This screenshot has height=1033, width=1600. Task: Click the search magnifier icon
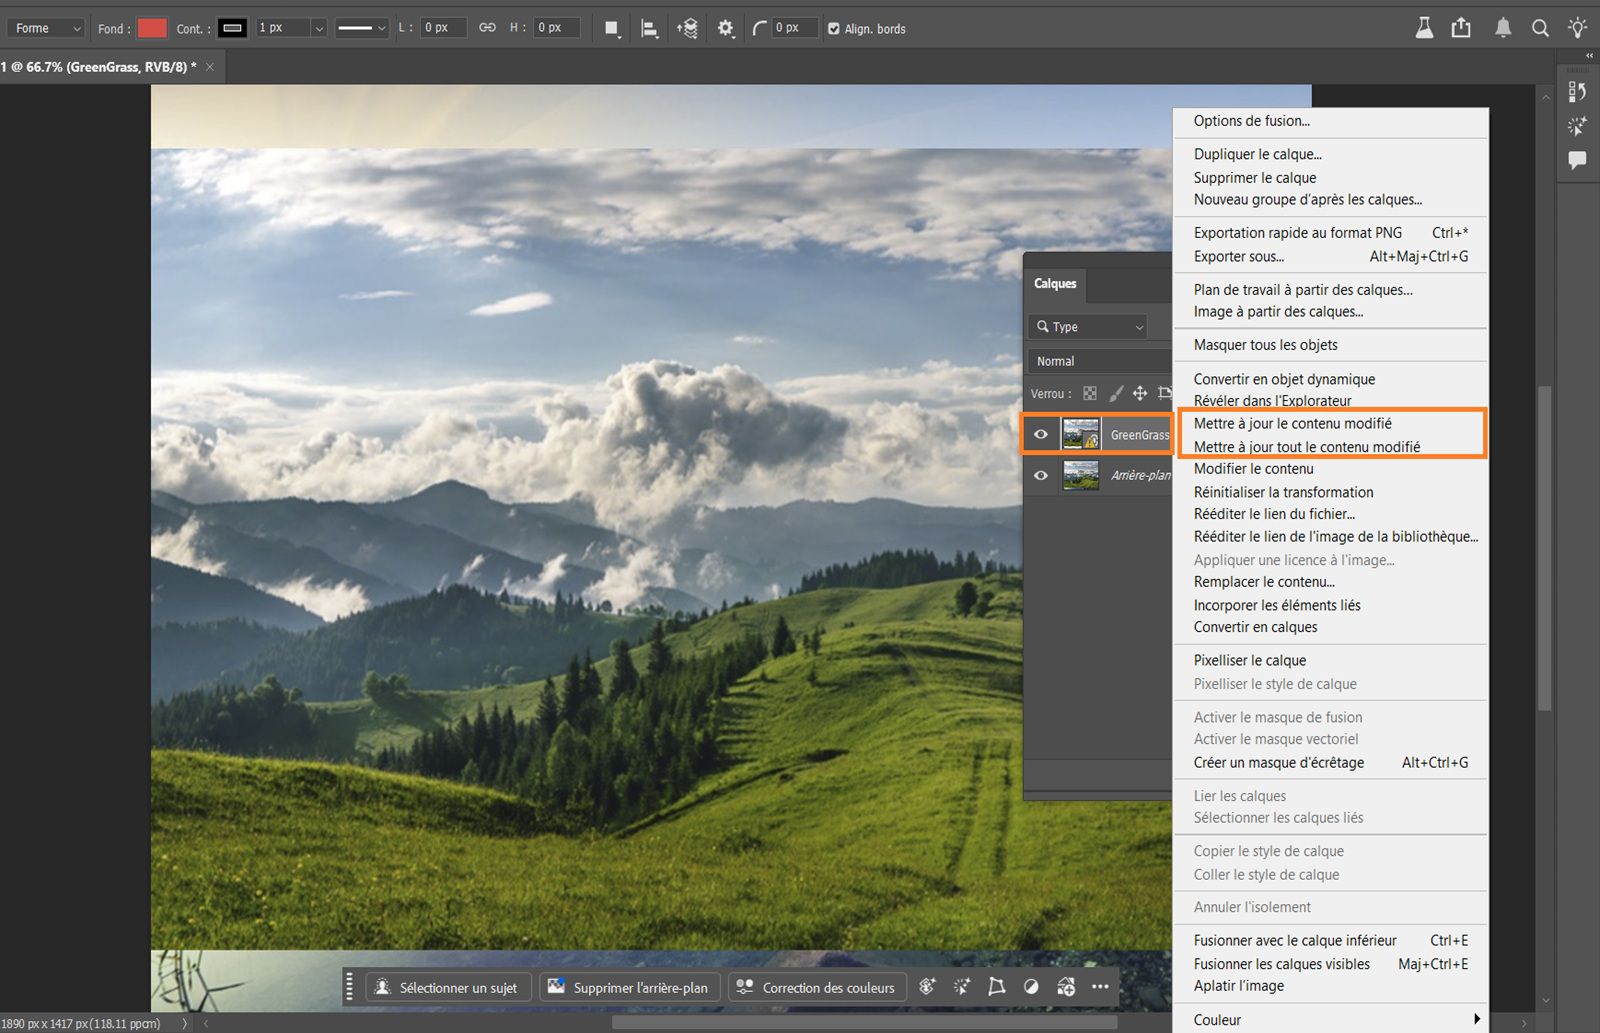[1540, 28]
